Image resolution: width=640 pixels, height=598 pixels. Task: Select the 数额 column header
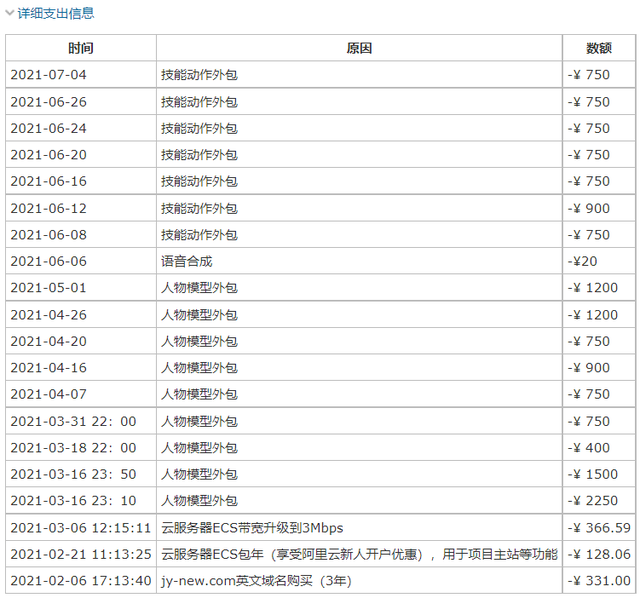(x=599, y=48)
